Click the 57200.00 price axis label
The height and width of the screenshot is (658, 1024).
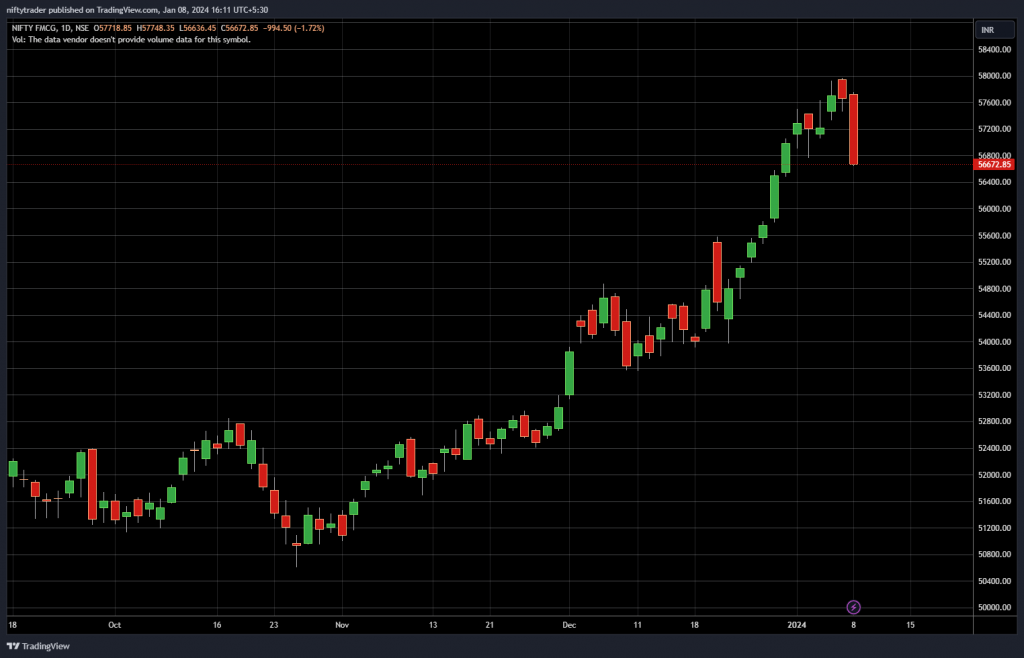pyautogui.click(x=995, y=129)
